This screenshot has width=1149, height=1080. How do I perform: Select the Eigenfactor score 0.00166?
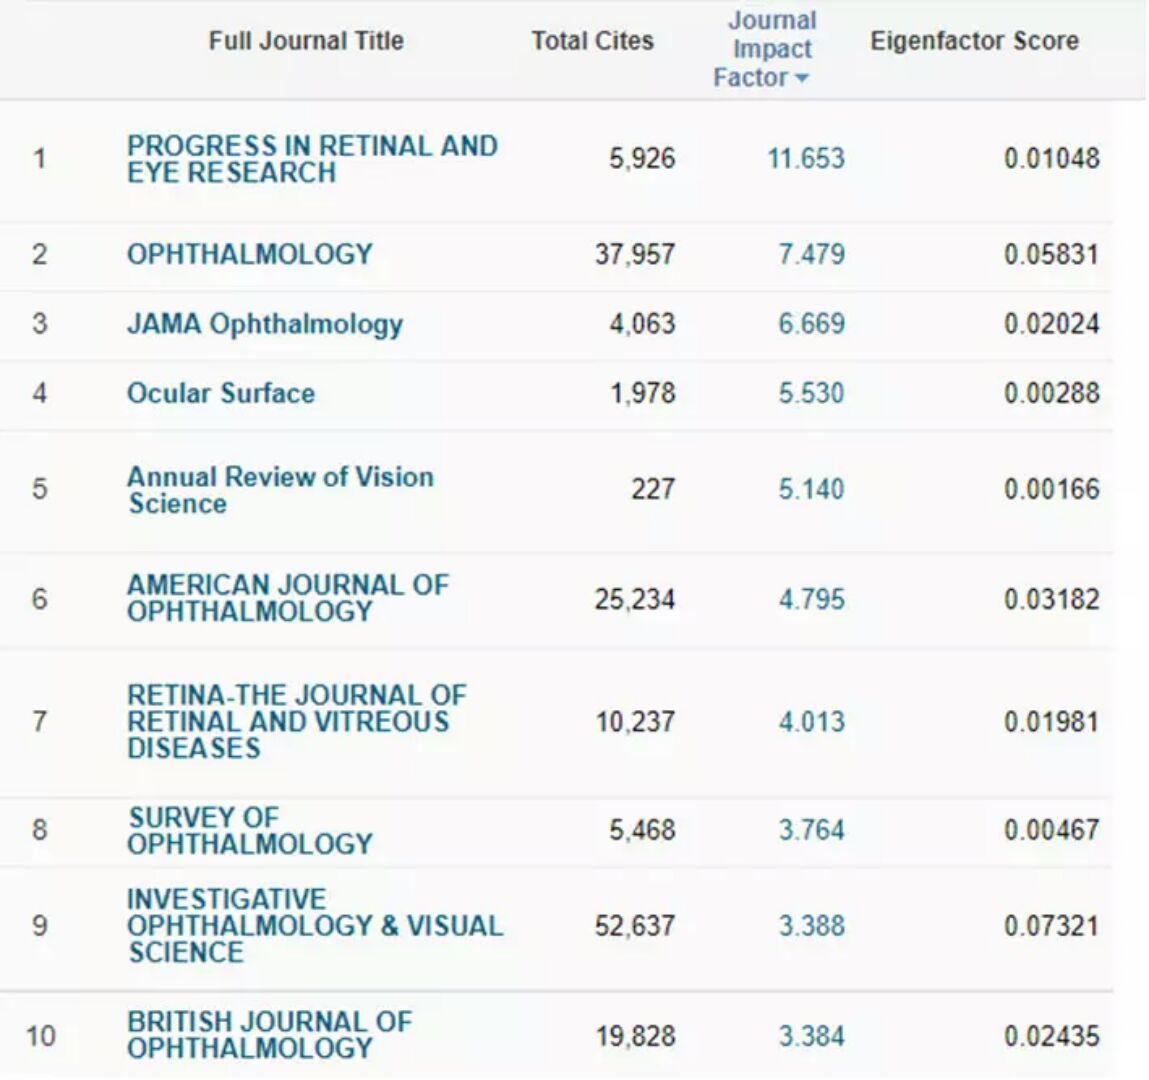point(1052,489)
